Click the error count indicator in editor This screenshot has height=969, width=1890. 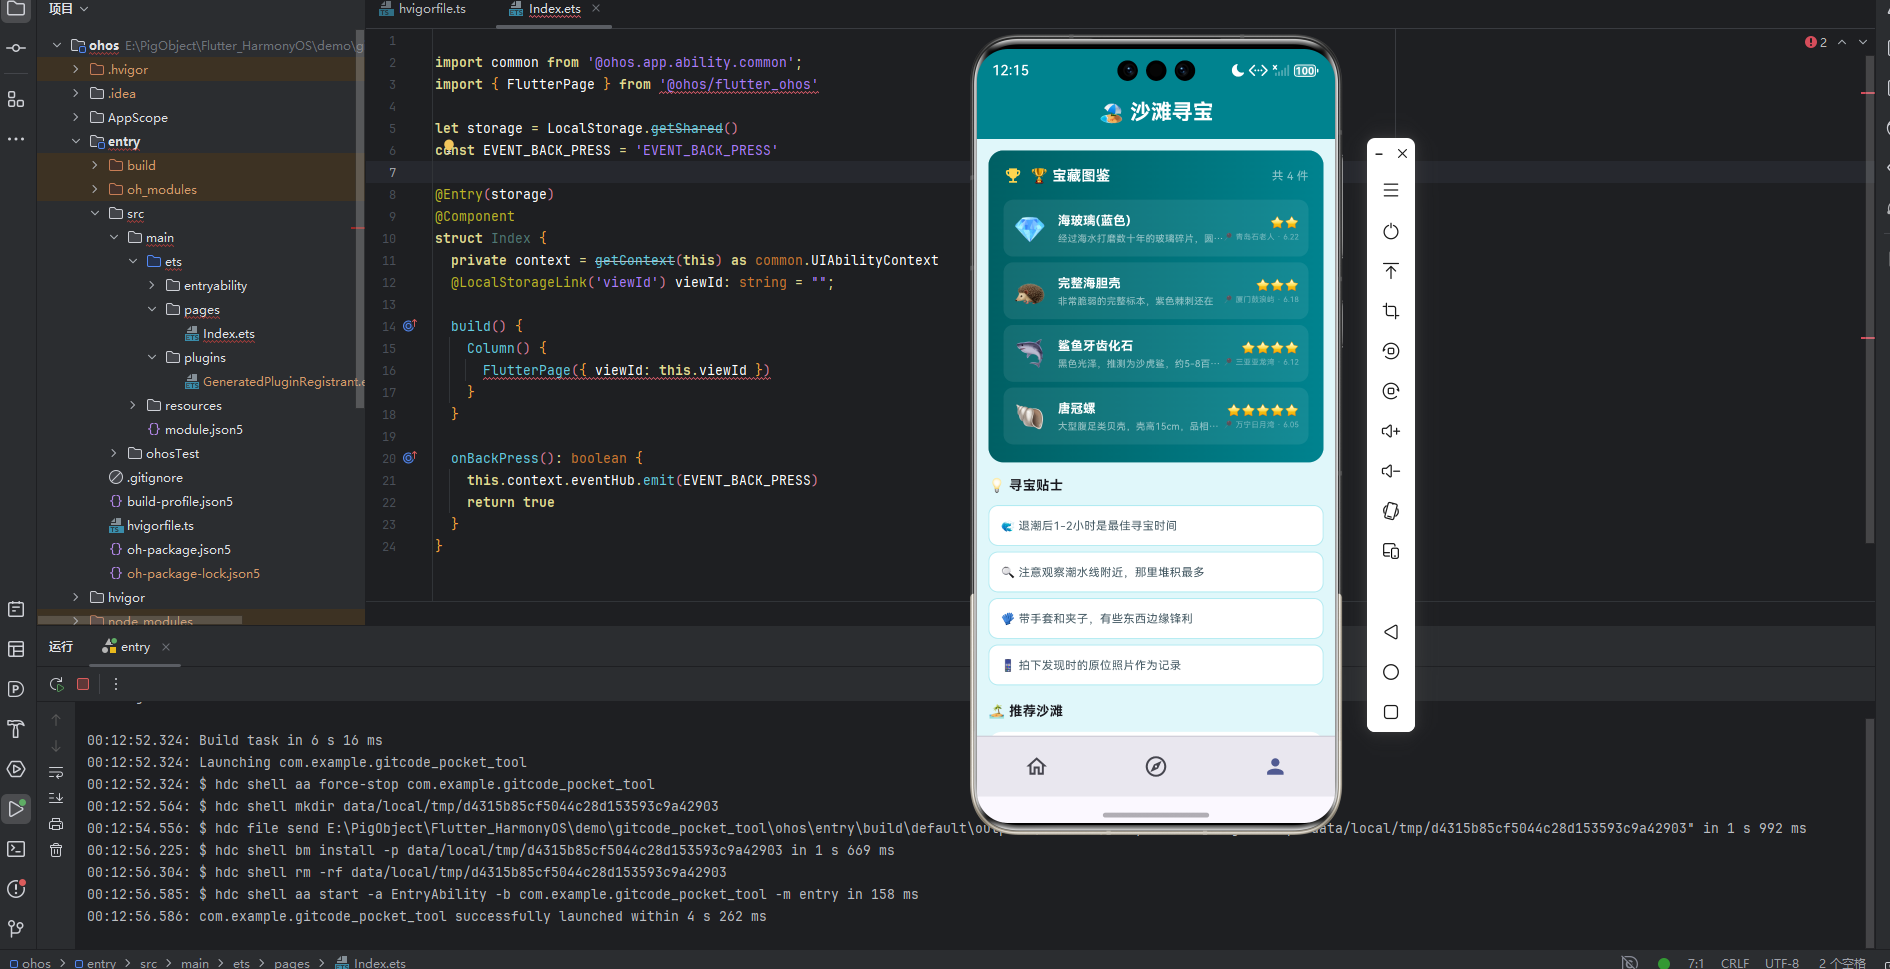pos(1816,42)
